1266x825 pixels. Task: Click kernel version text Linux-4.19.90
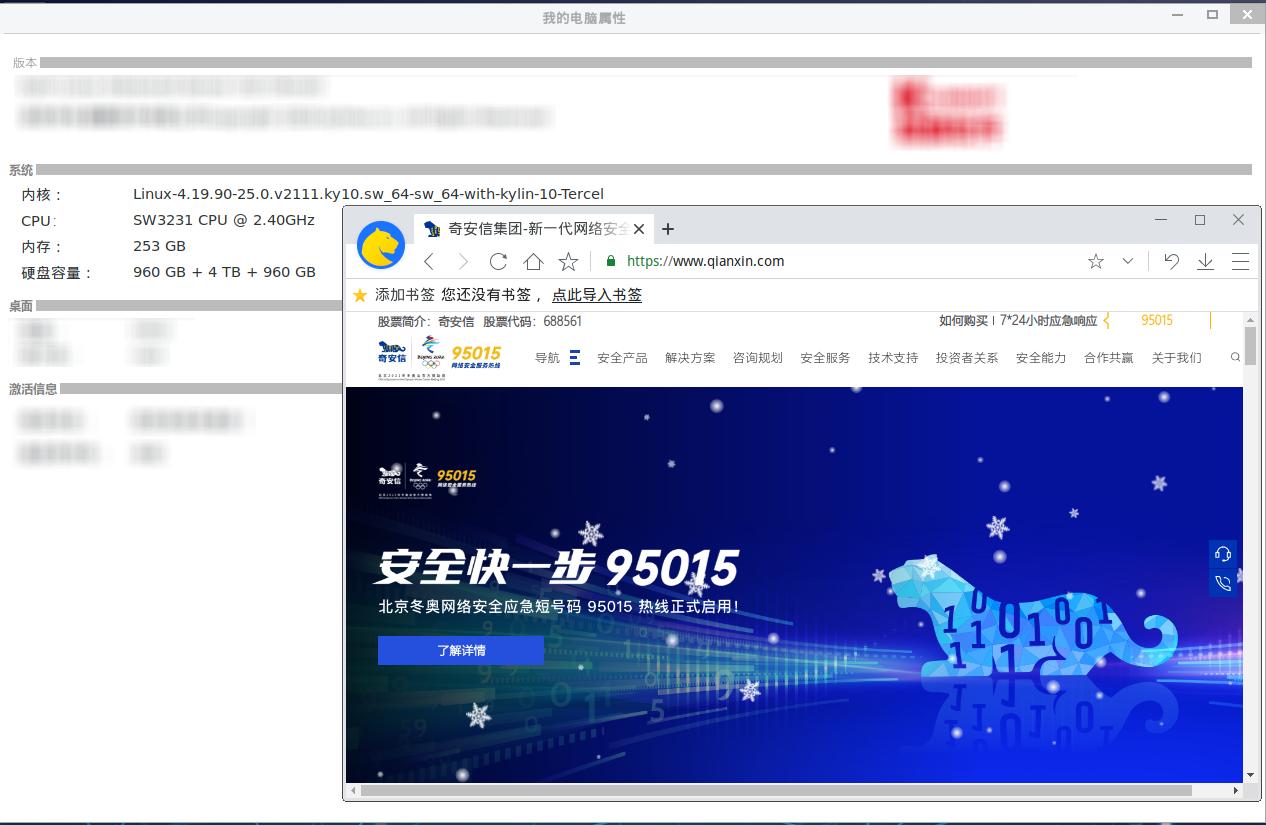(x=368, y=194)
